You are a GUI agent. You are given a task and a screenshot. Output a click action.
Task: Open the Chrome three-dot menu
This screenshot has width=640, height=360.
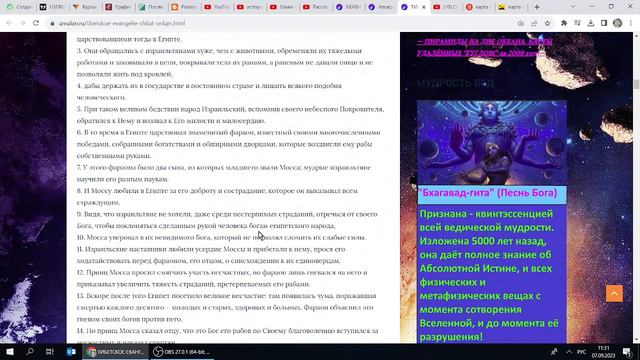[x=631, y=23]
